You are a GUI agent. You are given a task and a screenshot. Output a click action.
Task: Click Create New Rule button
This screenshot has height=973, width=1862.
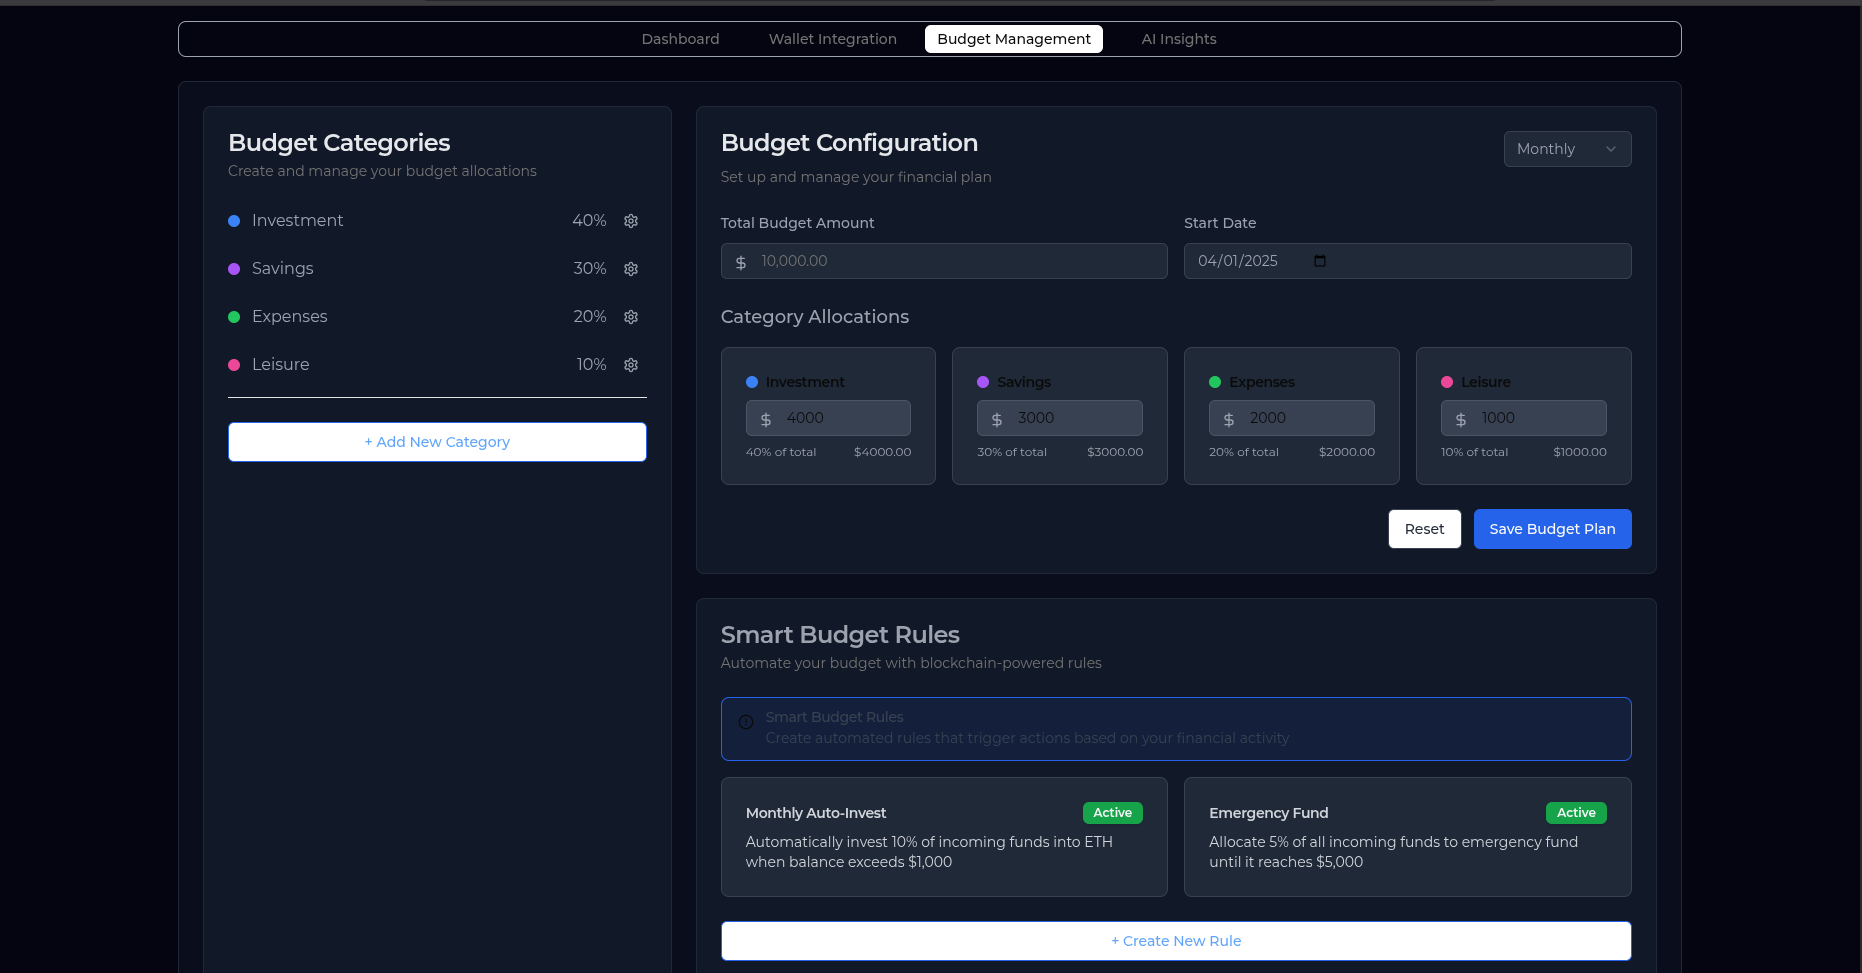pos(1176,941)
